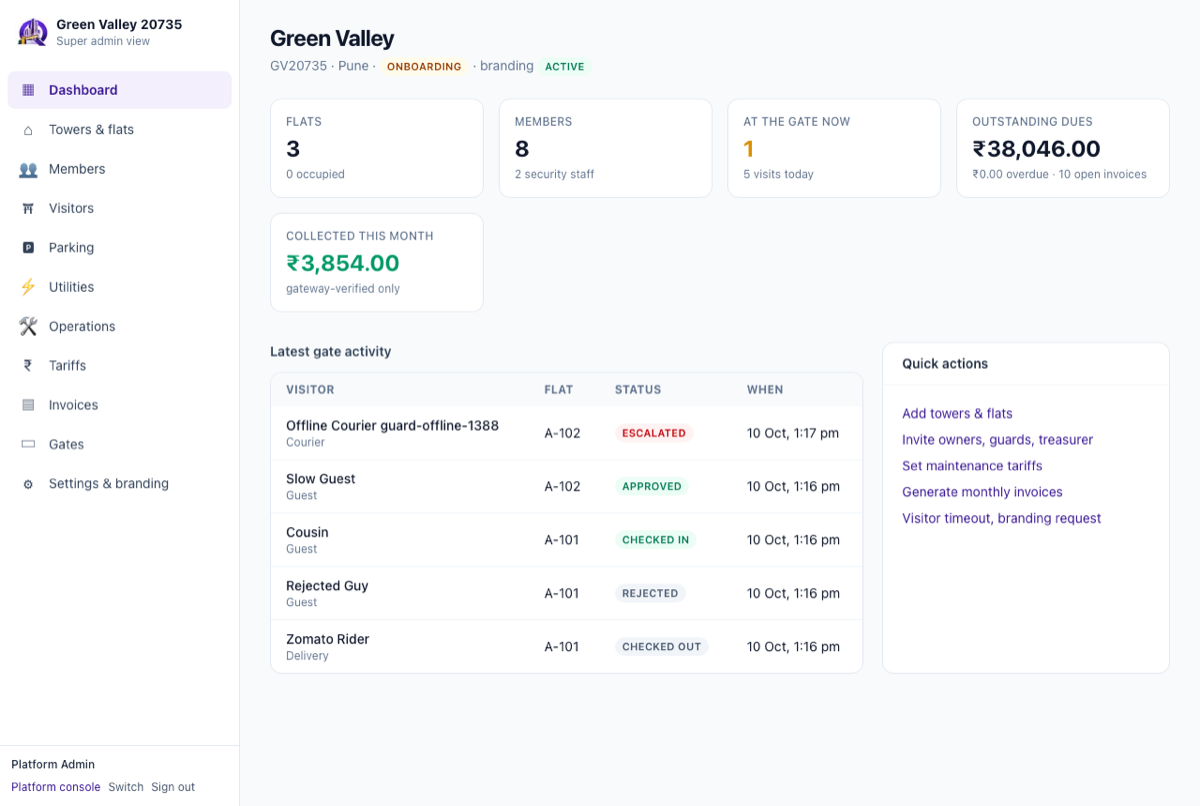The width and height of the screenshot is (1200, 806).
Task: Click the Latest gate activity heading
Action: pyautogui.click(x=331, y=352)
